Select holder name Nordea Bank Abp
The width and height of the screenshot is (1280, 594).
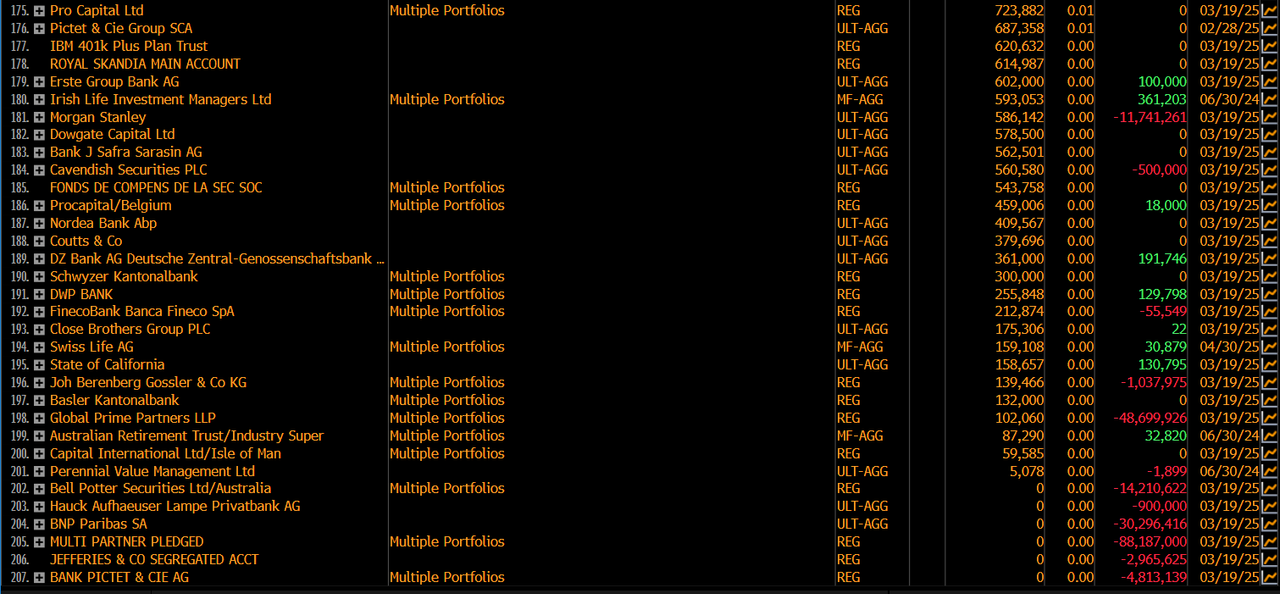click(x=103, y=224)
